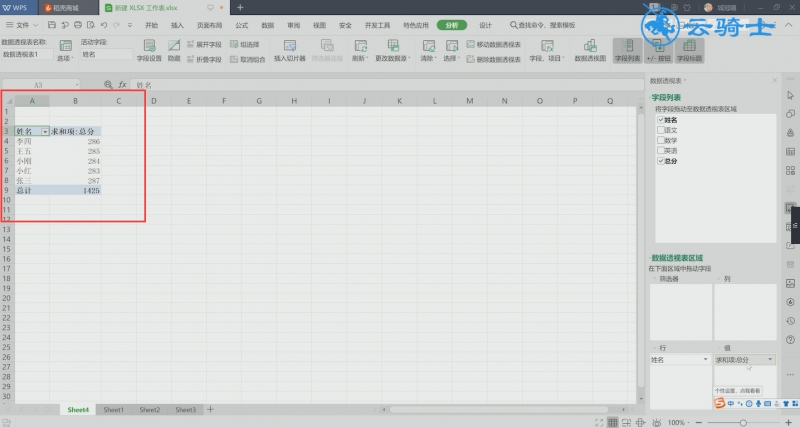This screenshot has height=428, width=800.
Task: Check the 数学 field checkbox
Action: 661,140
